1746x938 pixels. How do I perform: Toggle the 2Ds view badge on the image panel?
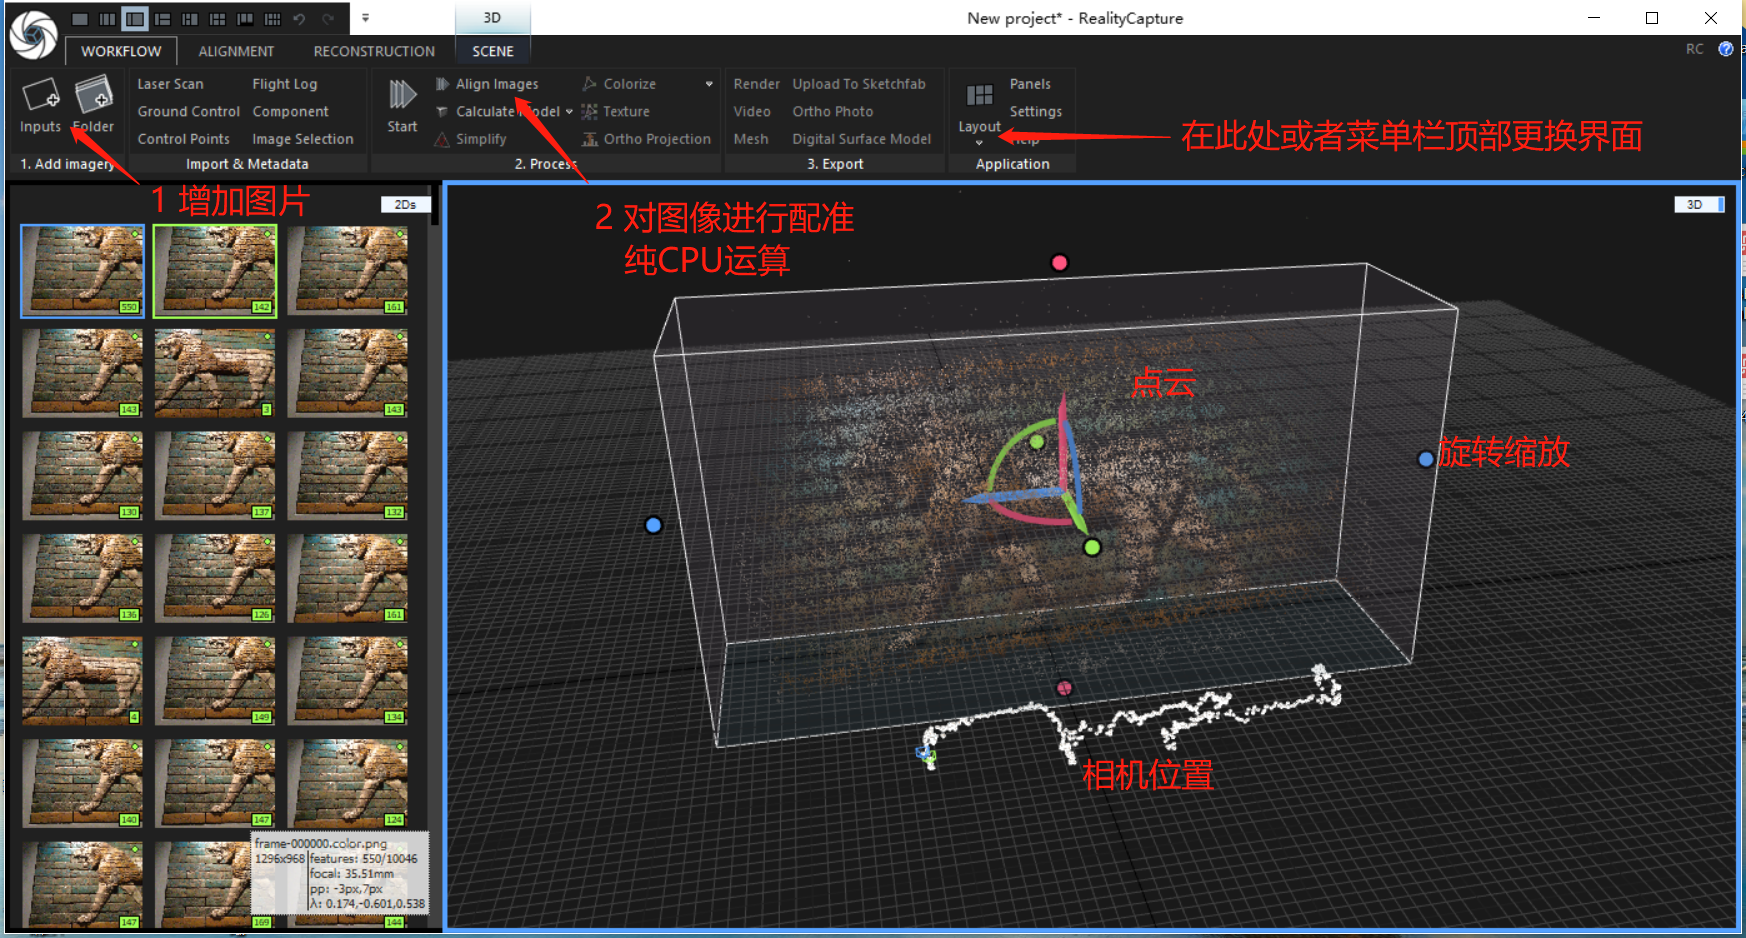pos(404,204)
